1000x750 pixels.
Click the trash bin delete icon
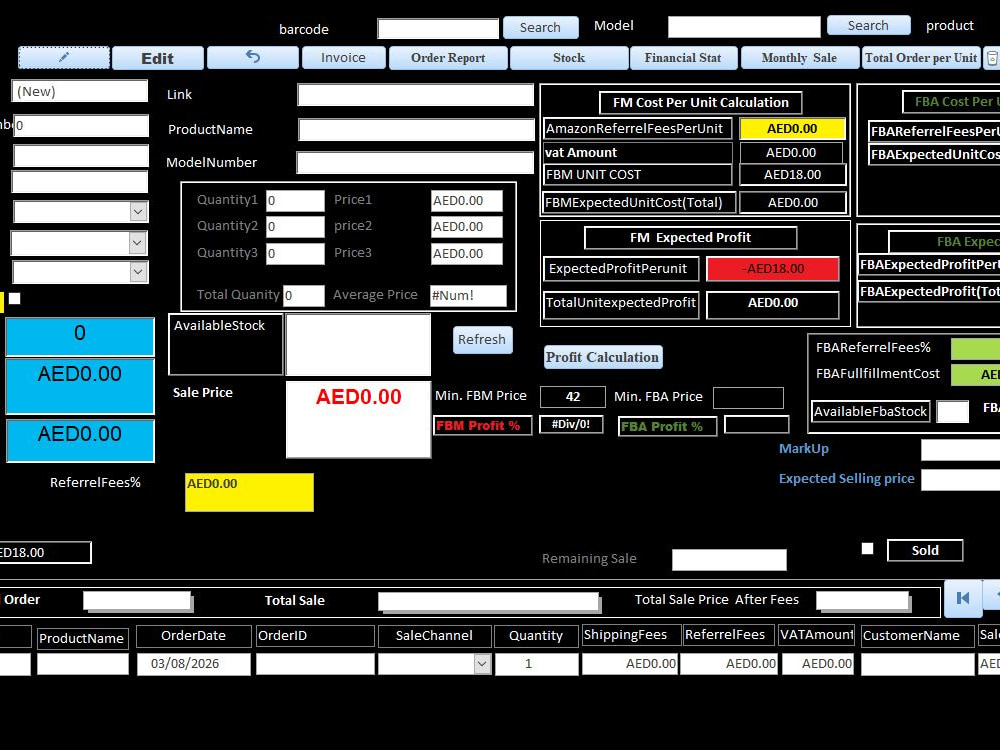coord(992,57)
